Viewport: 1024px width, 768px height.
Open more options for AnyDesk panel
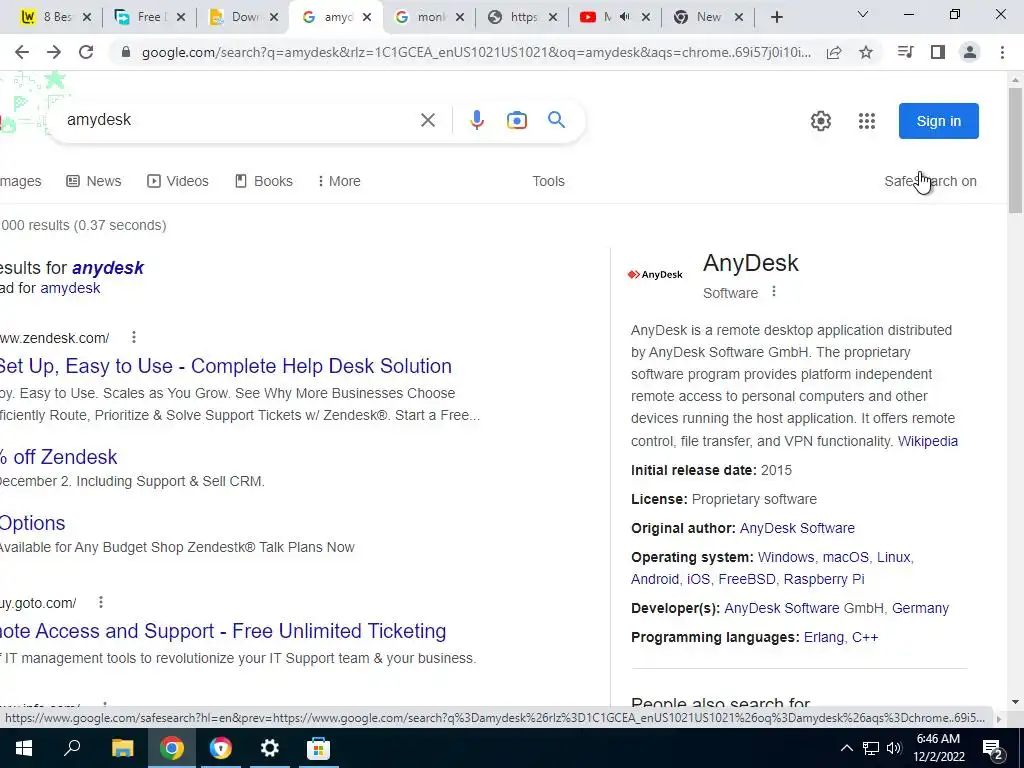pos(774,291)
